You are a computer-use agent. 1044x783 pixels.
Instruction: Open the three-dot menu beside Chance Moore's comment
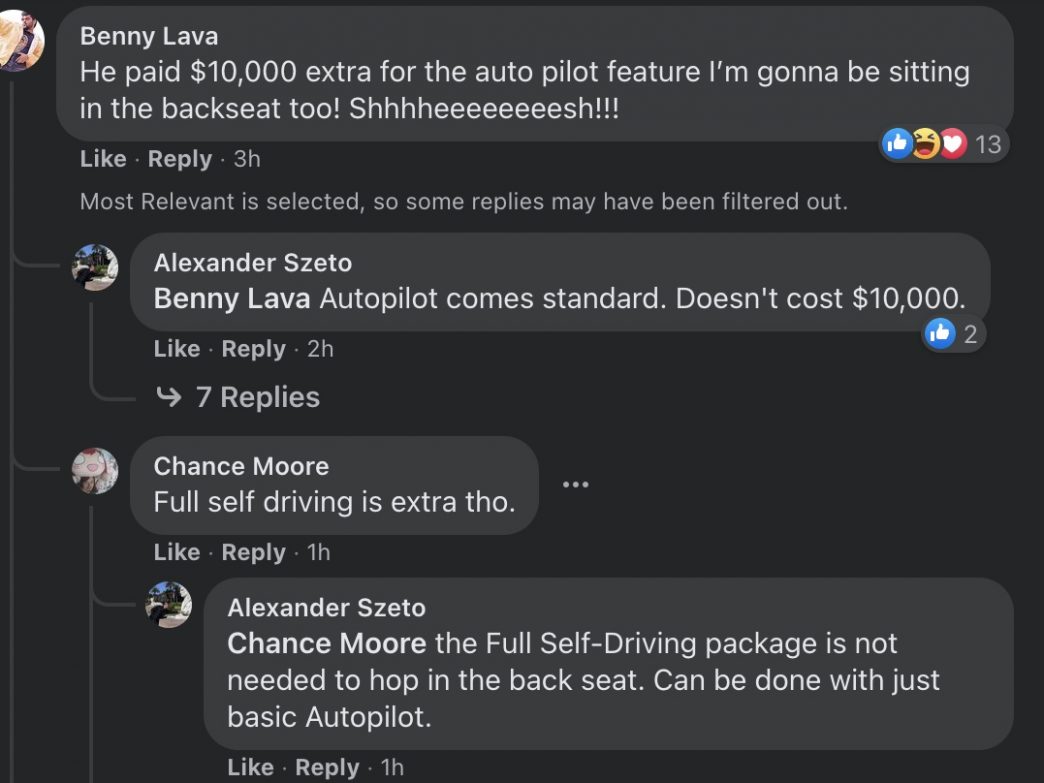pyautogui.click(x=575, y=484)
